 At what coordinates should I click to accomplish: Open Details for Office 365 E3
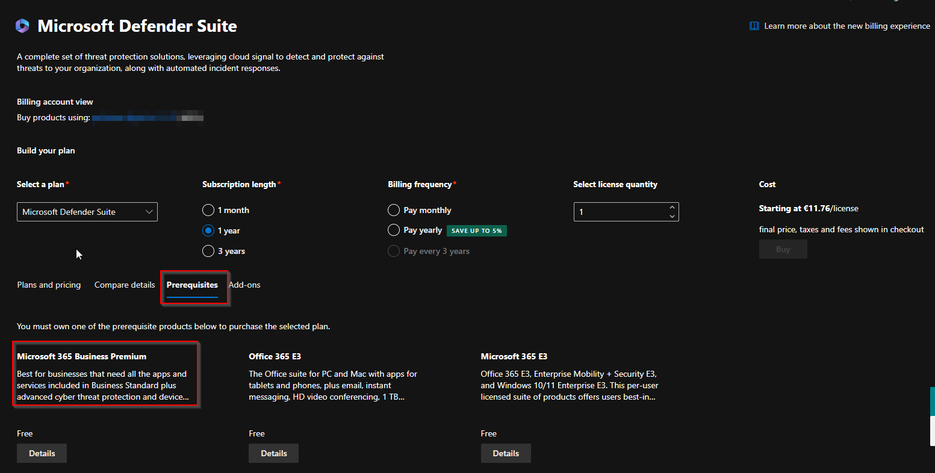tap(274, 453)
